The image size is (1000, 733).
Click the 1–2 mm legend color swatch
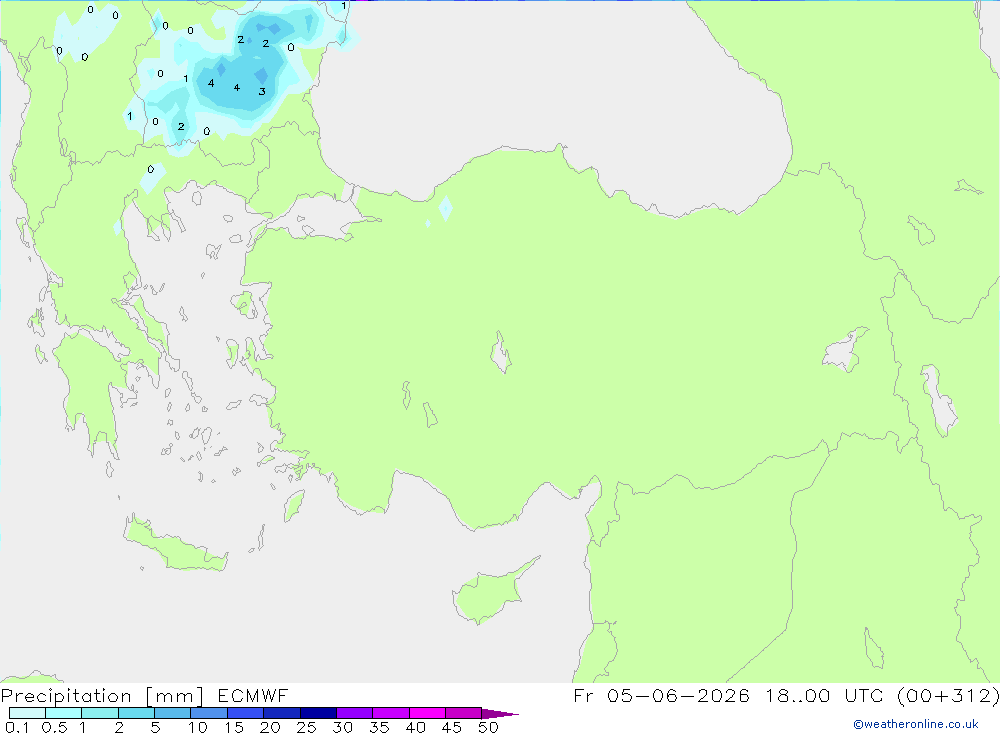(99, 713)
